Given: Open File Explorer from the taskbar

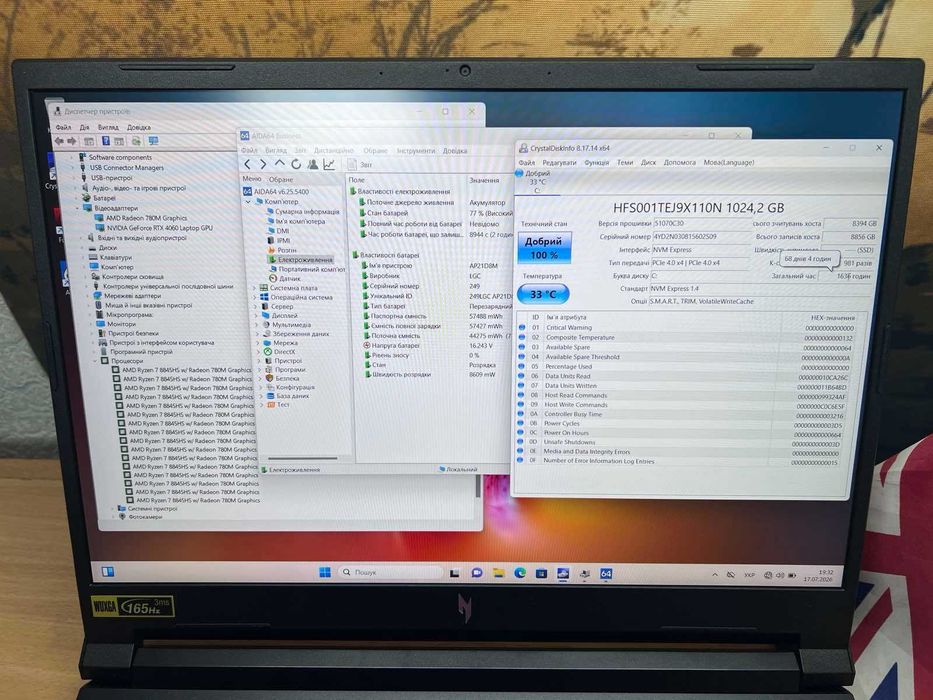Looking at the screenshot, I should 498,573.
